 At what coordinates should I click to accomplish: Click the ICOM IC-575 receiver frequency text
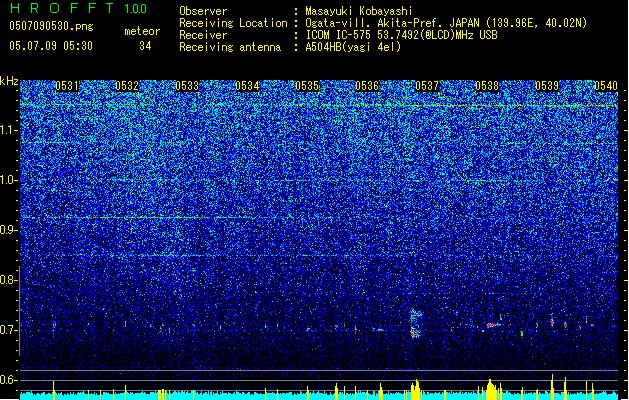pyautogui.click(x=401, y=35)
